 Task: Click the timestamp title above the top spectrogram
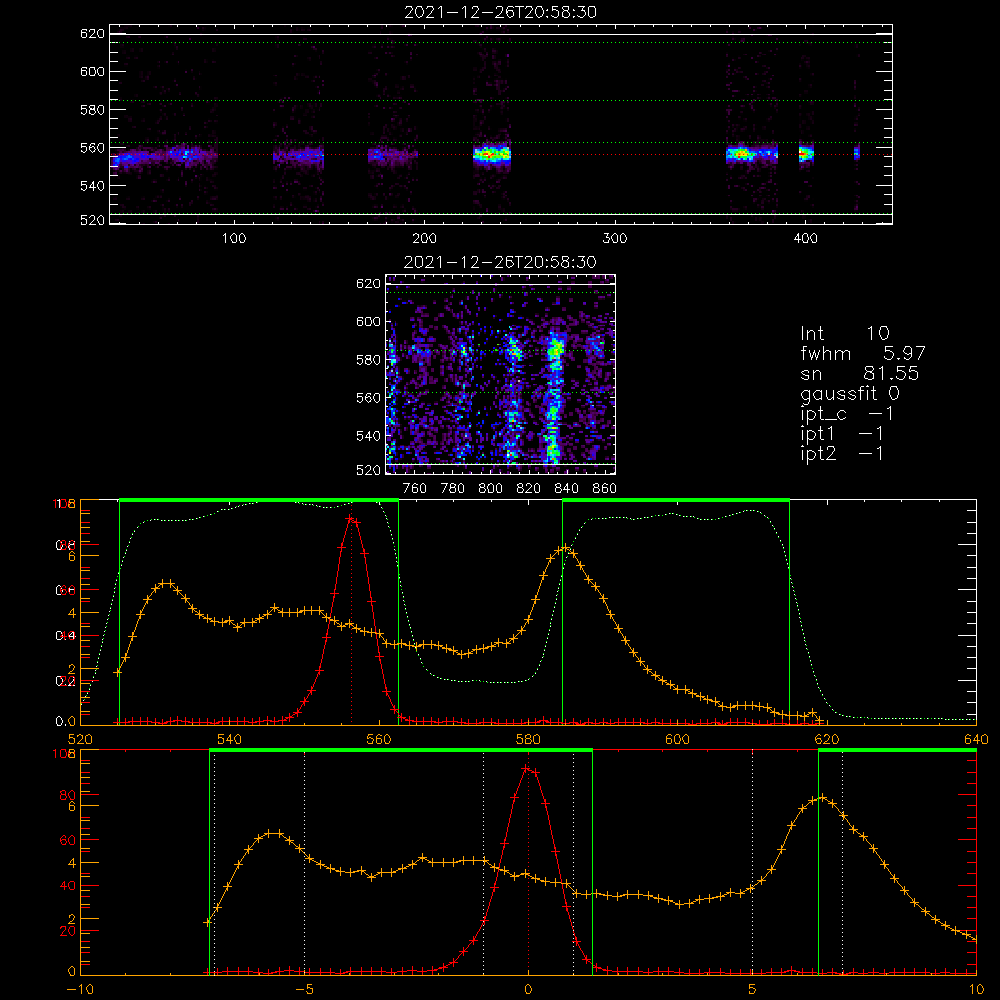[500, 12]
